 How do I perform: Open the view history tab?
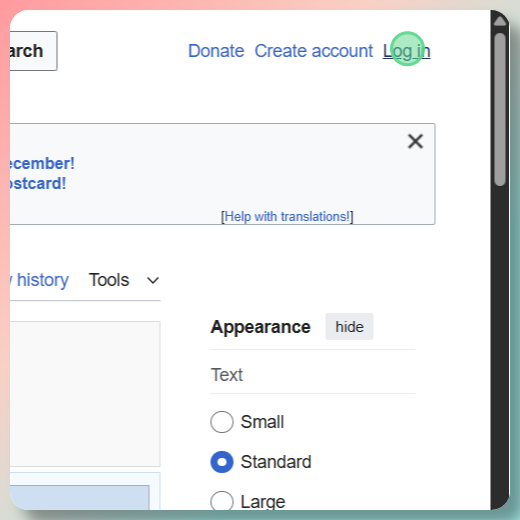[39, 280]
